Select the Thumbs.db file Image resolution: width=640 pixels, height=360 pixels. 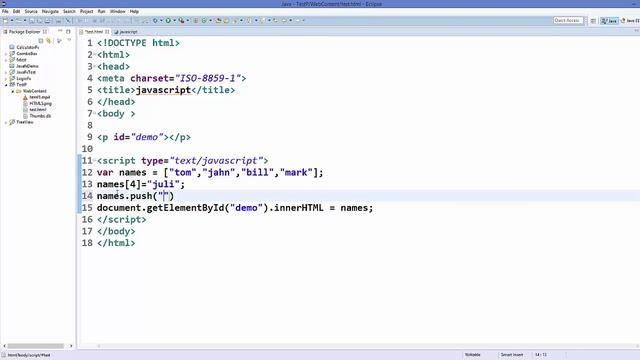[x=40, y=116]
